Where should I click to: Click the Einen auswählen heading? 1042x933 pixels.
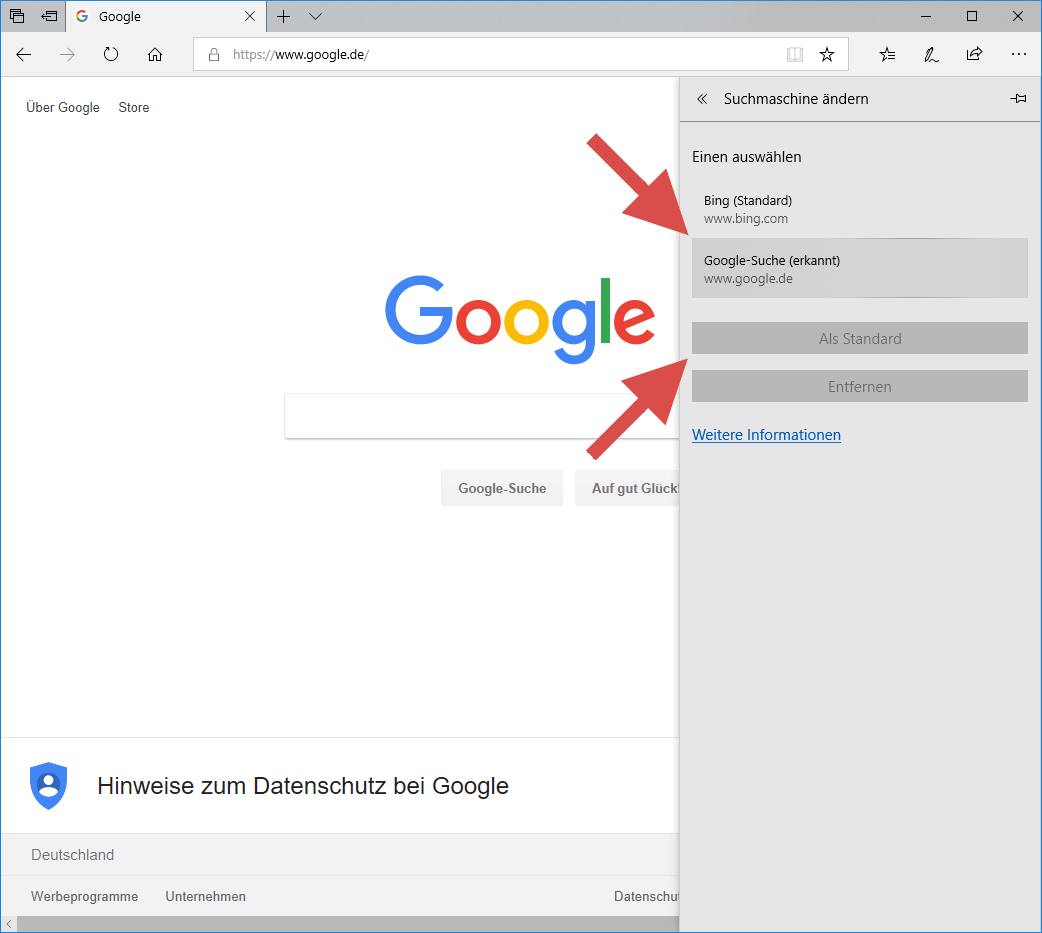click(746, 157)
